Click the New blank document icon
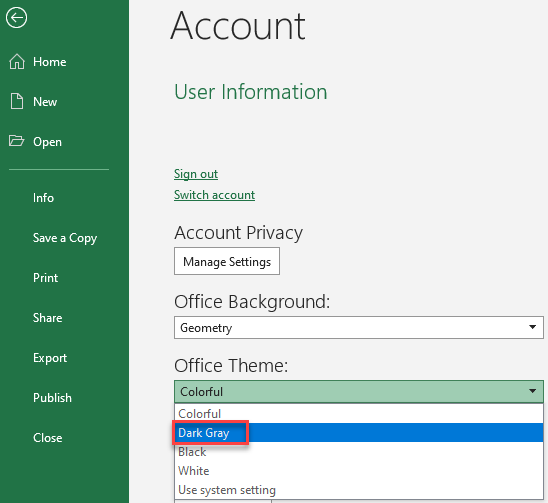The image size is (548, 503). [x=17, y=101]
